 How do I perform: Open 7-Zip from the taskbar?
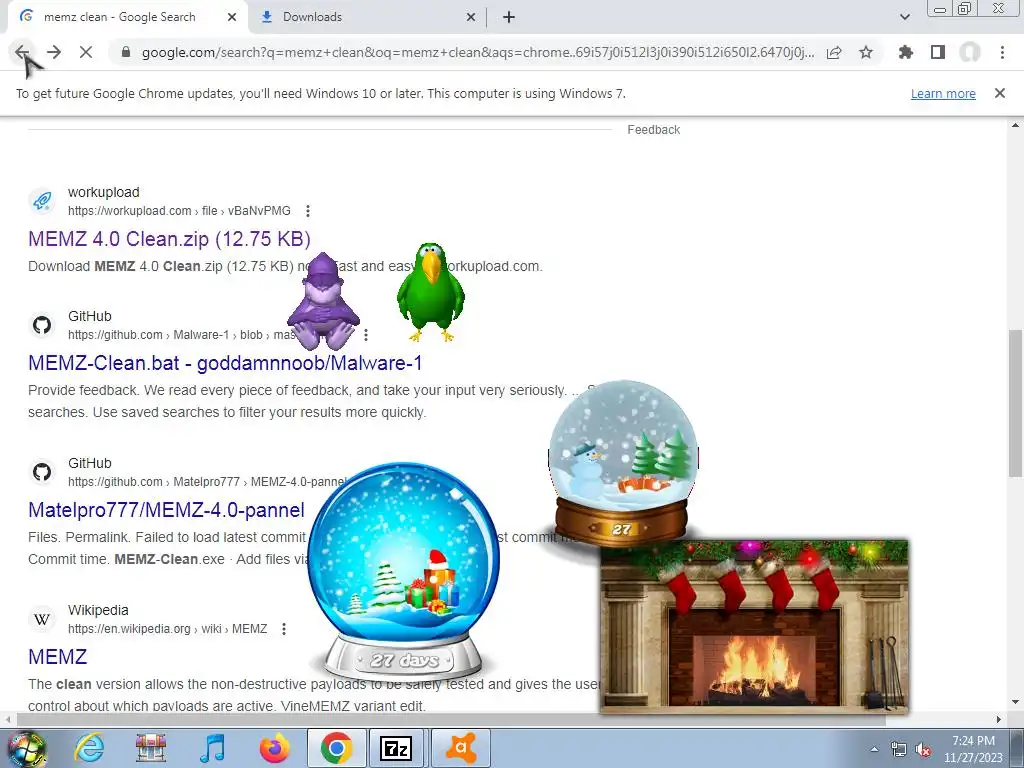coord(396,748)
